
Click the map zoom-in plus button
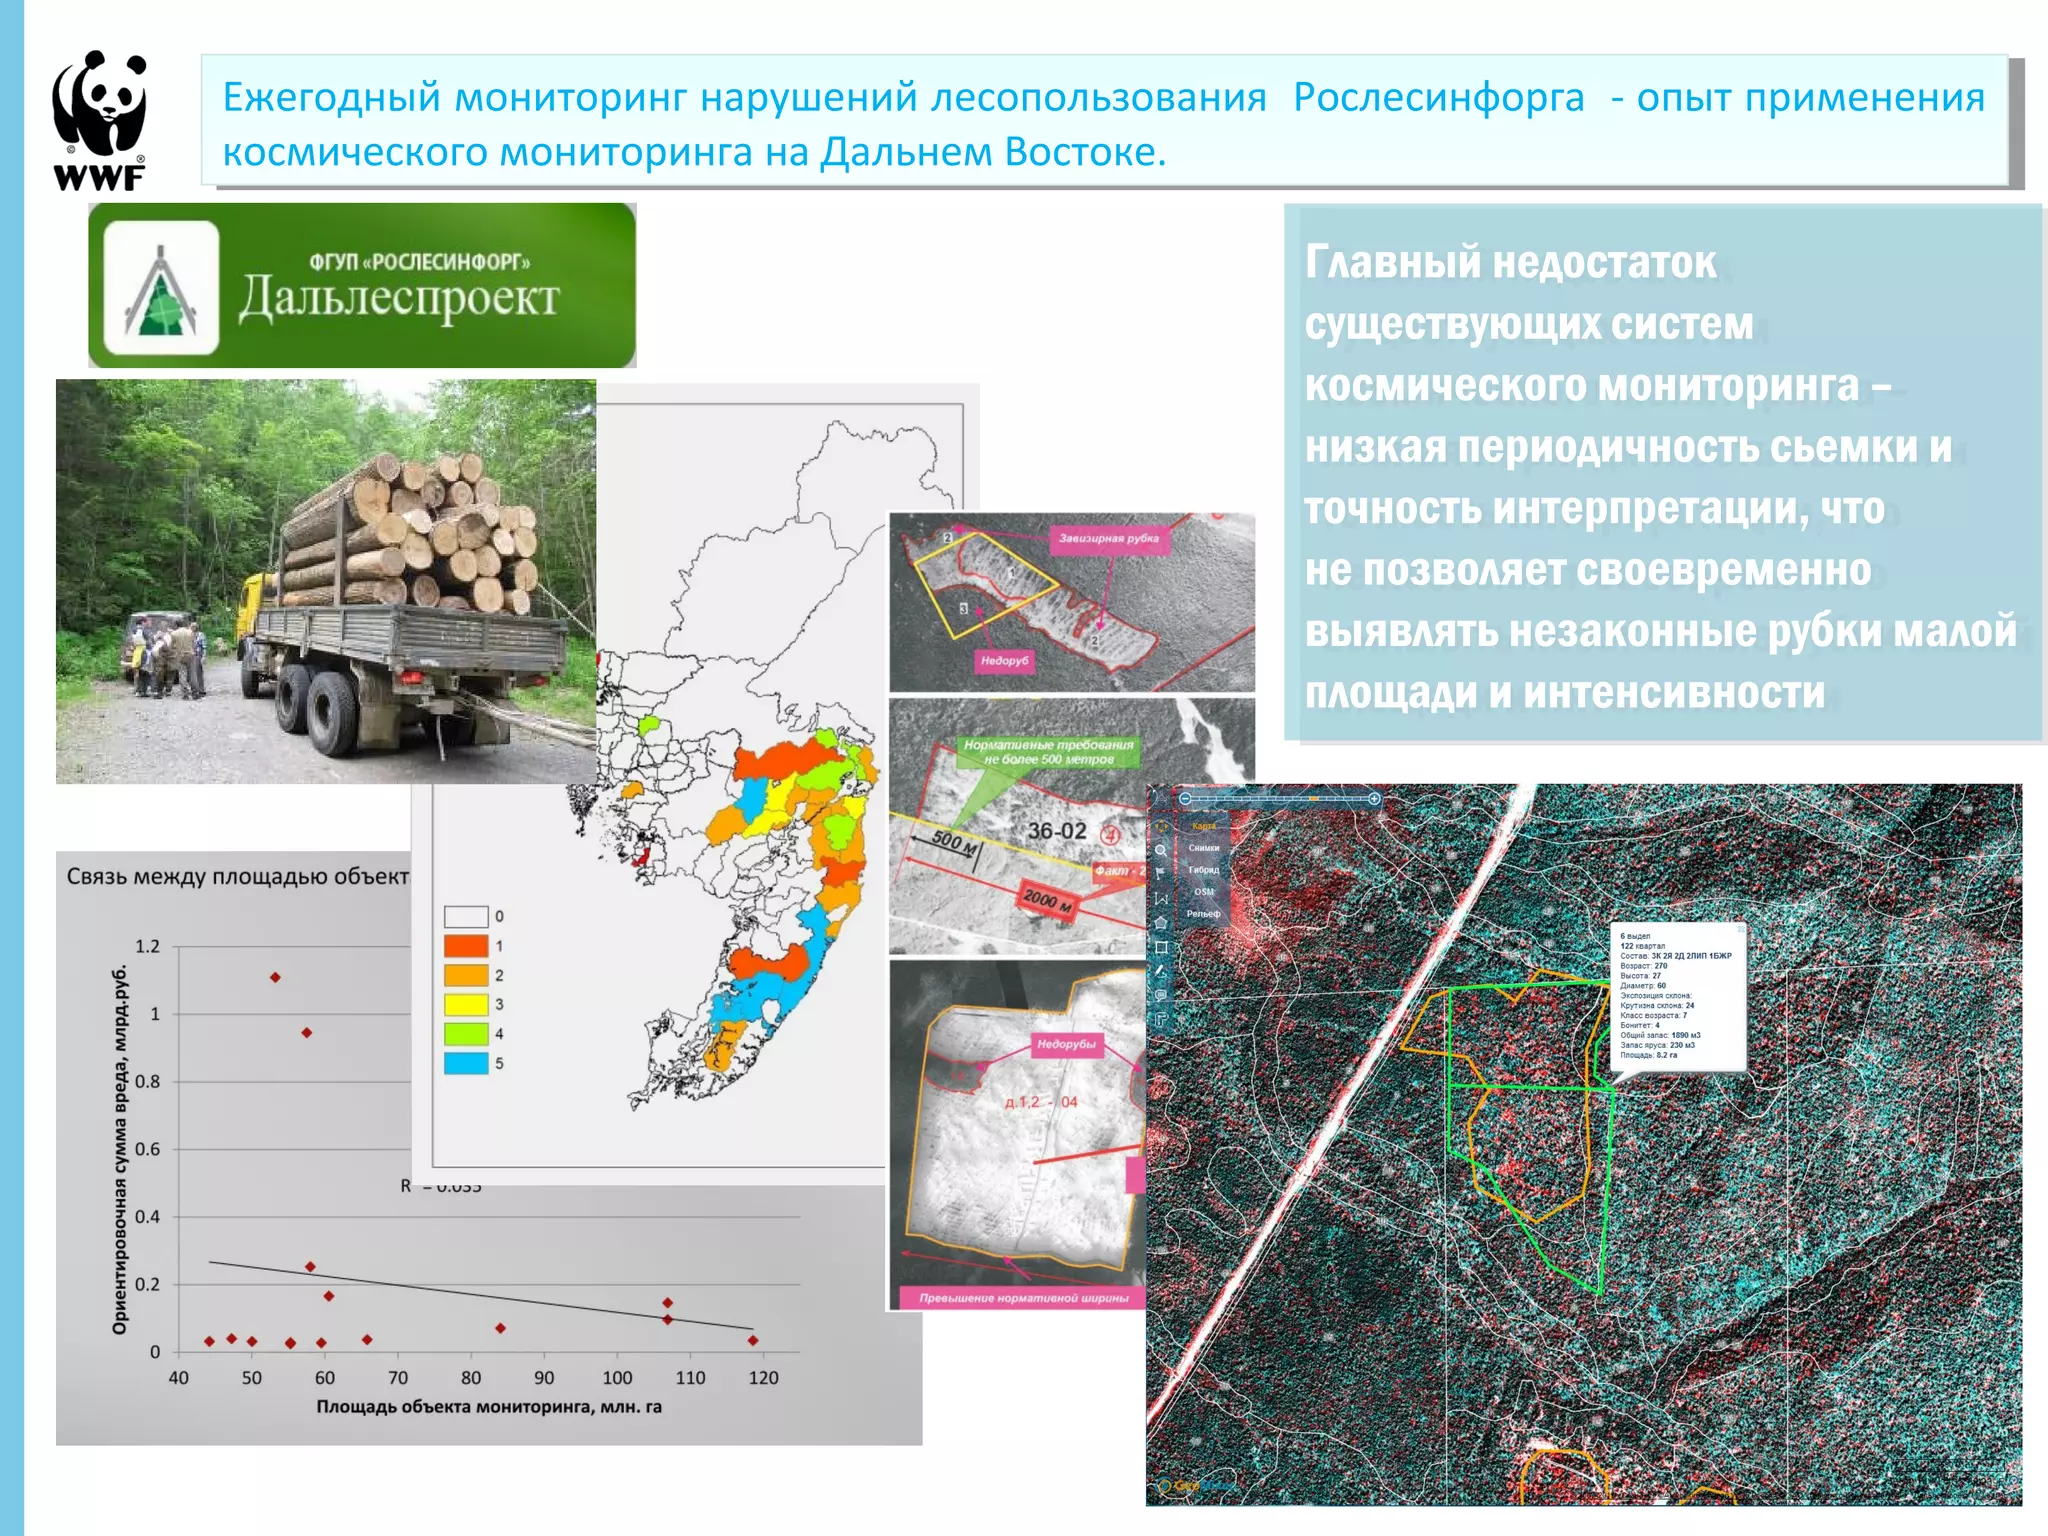(1374, 799)
